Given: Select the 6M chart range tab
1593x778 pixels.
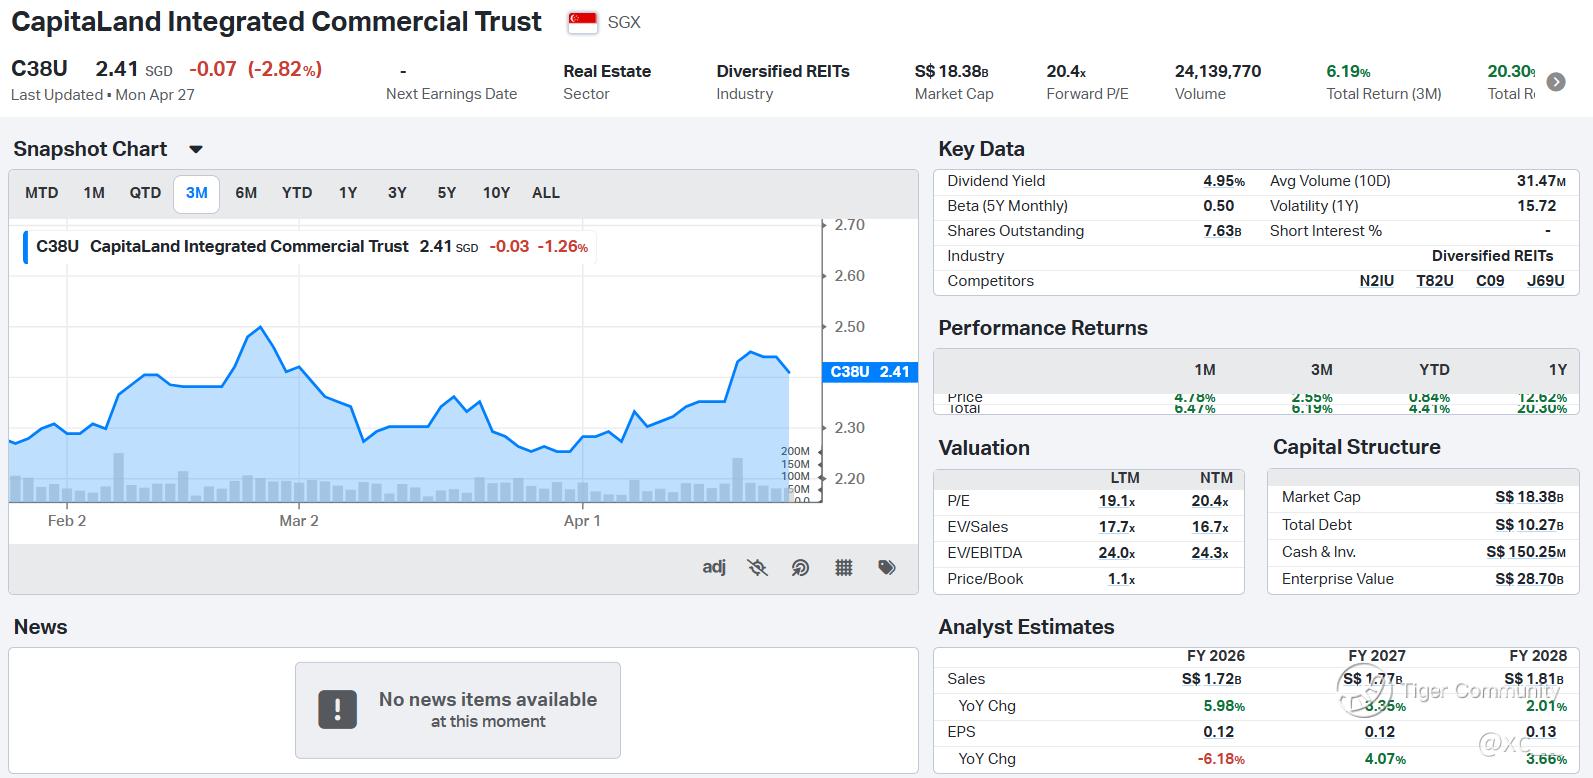Looking at the screenshot, I should [246, 193].
